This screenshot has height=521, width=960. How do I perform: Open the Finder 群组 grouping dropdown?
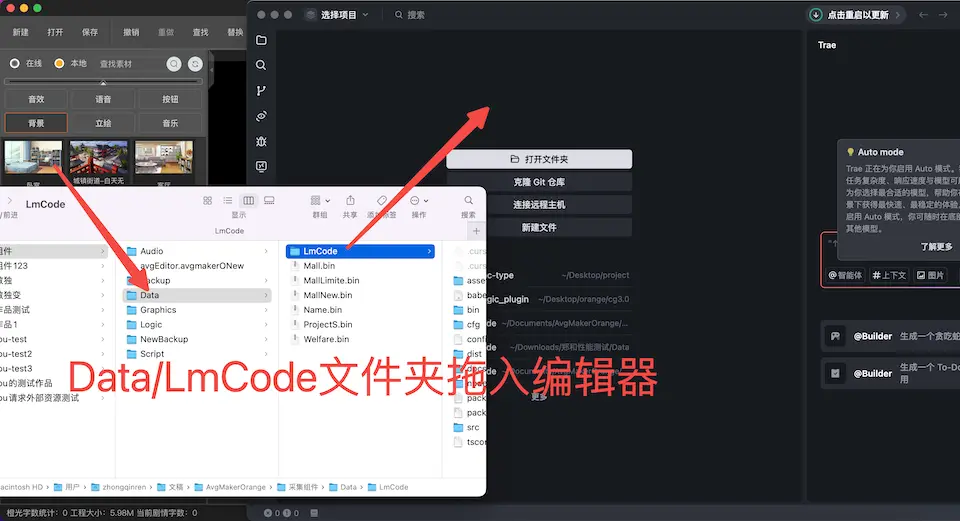pos(320,201)
